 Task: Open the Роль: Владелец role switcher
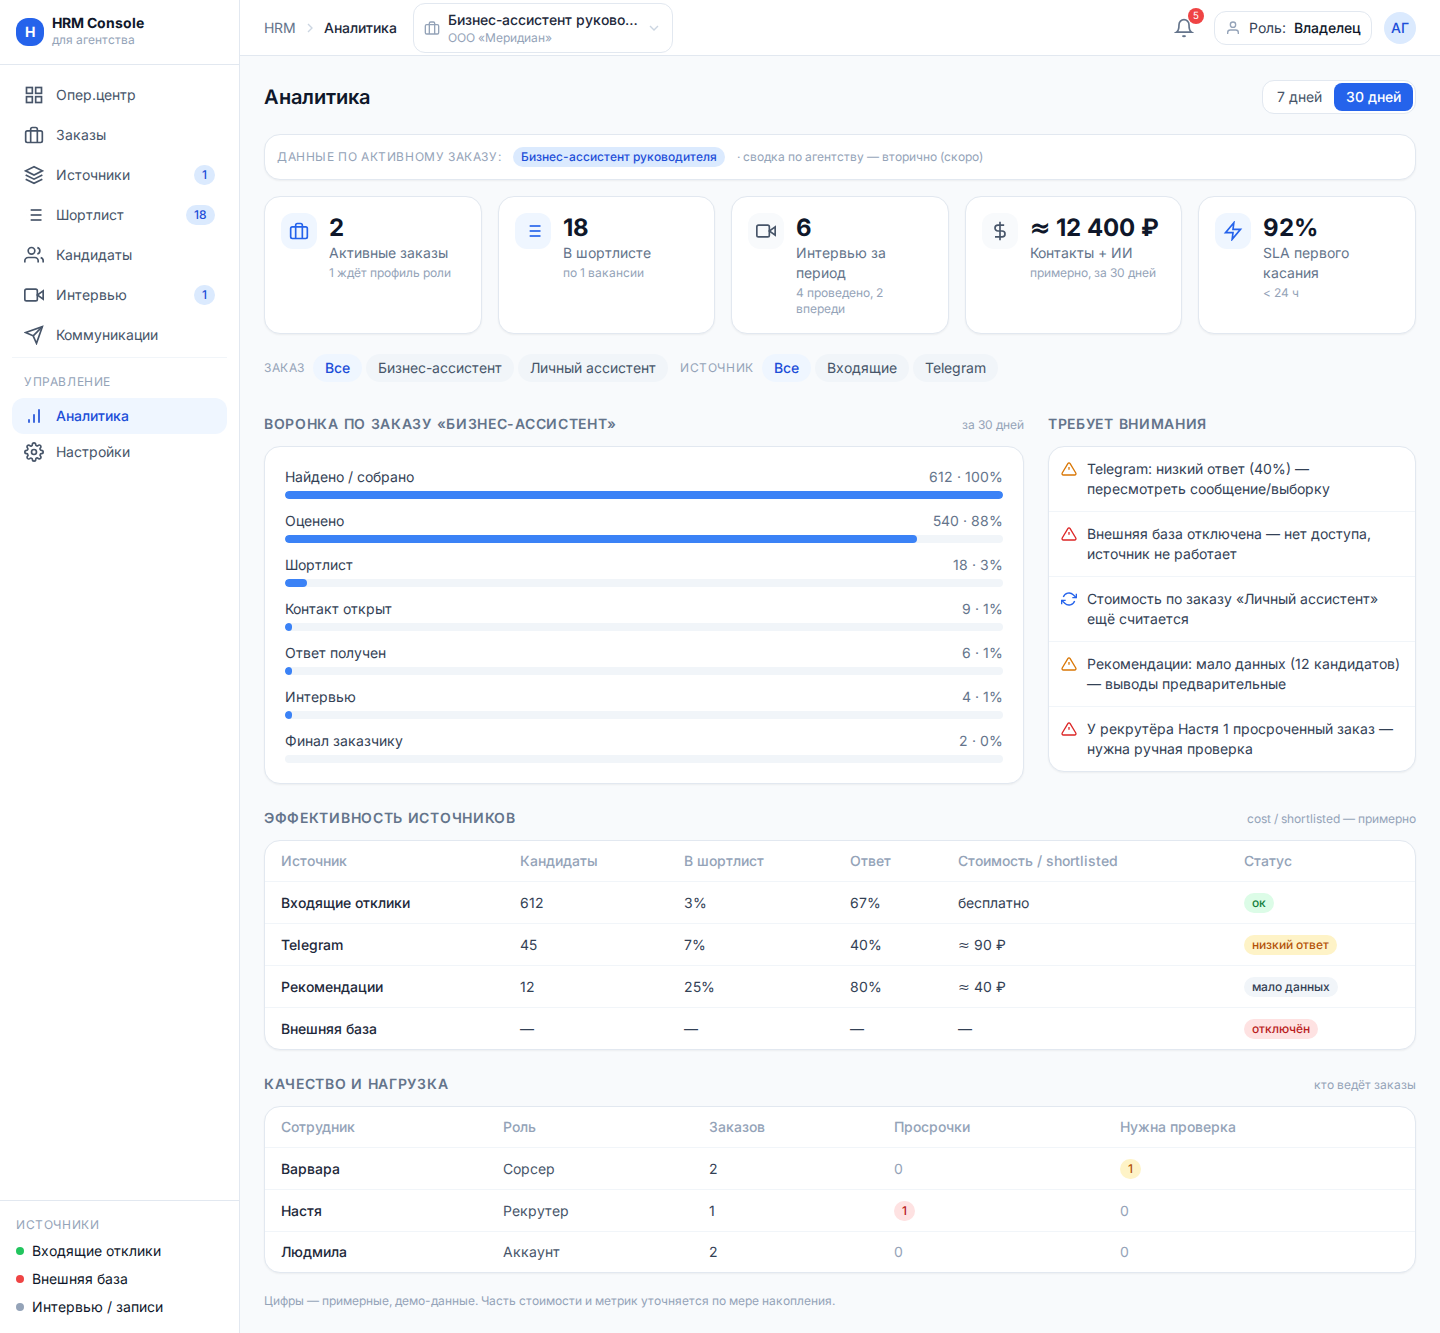(x=1293, y=28)
